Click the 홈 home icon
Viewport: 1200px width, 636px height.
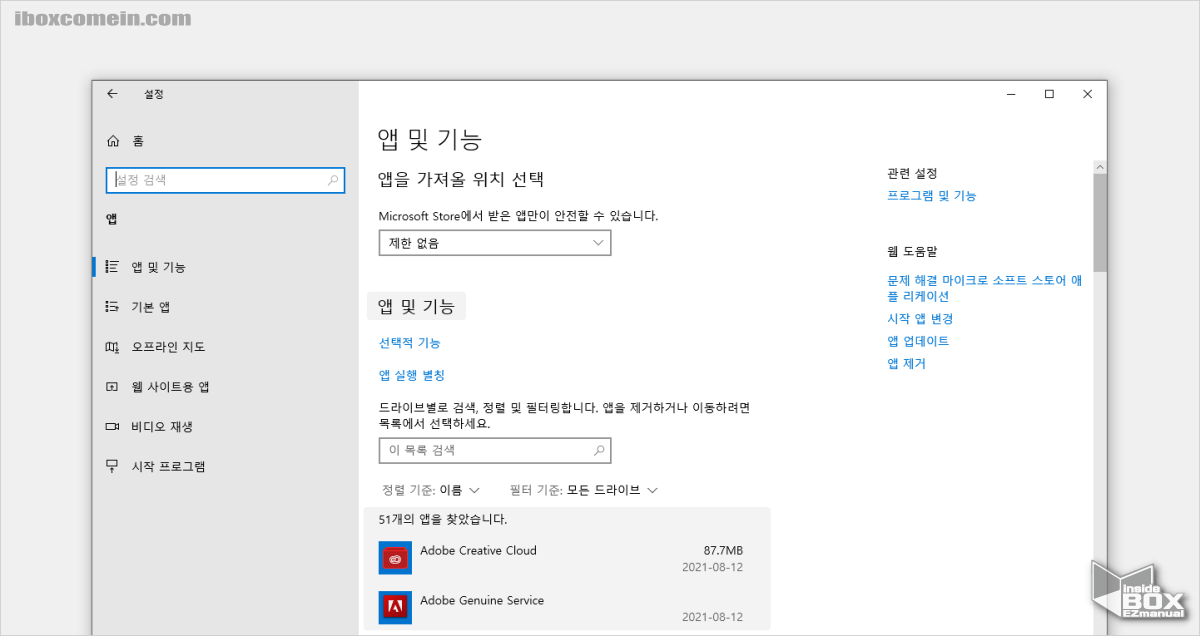tap(113, 140)
